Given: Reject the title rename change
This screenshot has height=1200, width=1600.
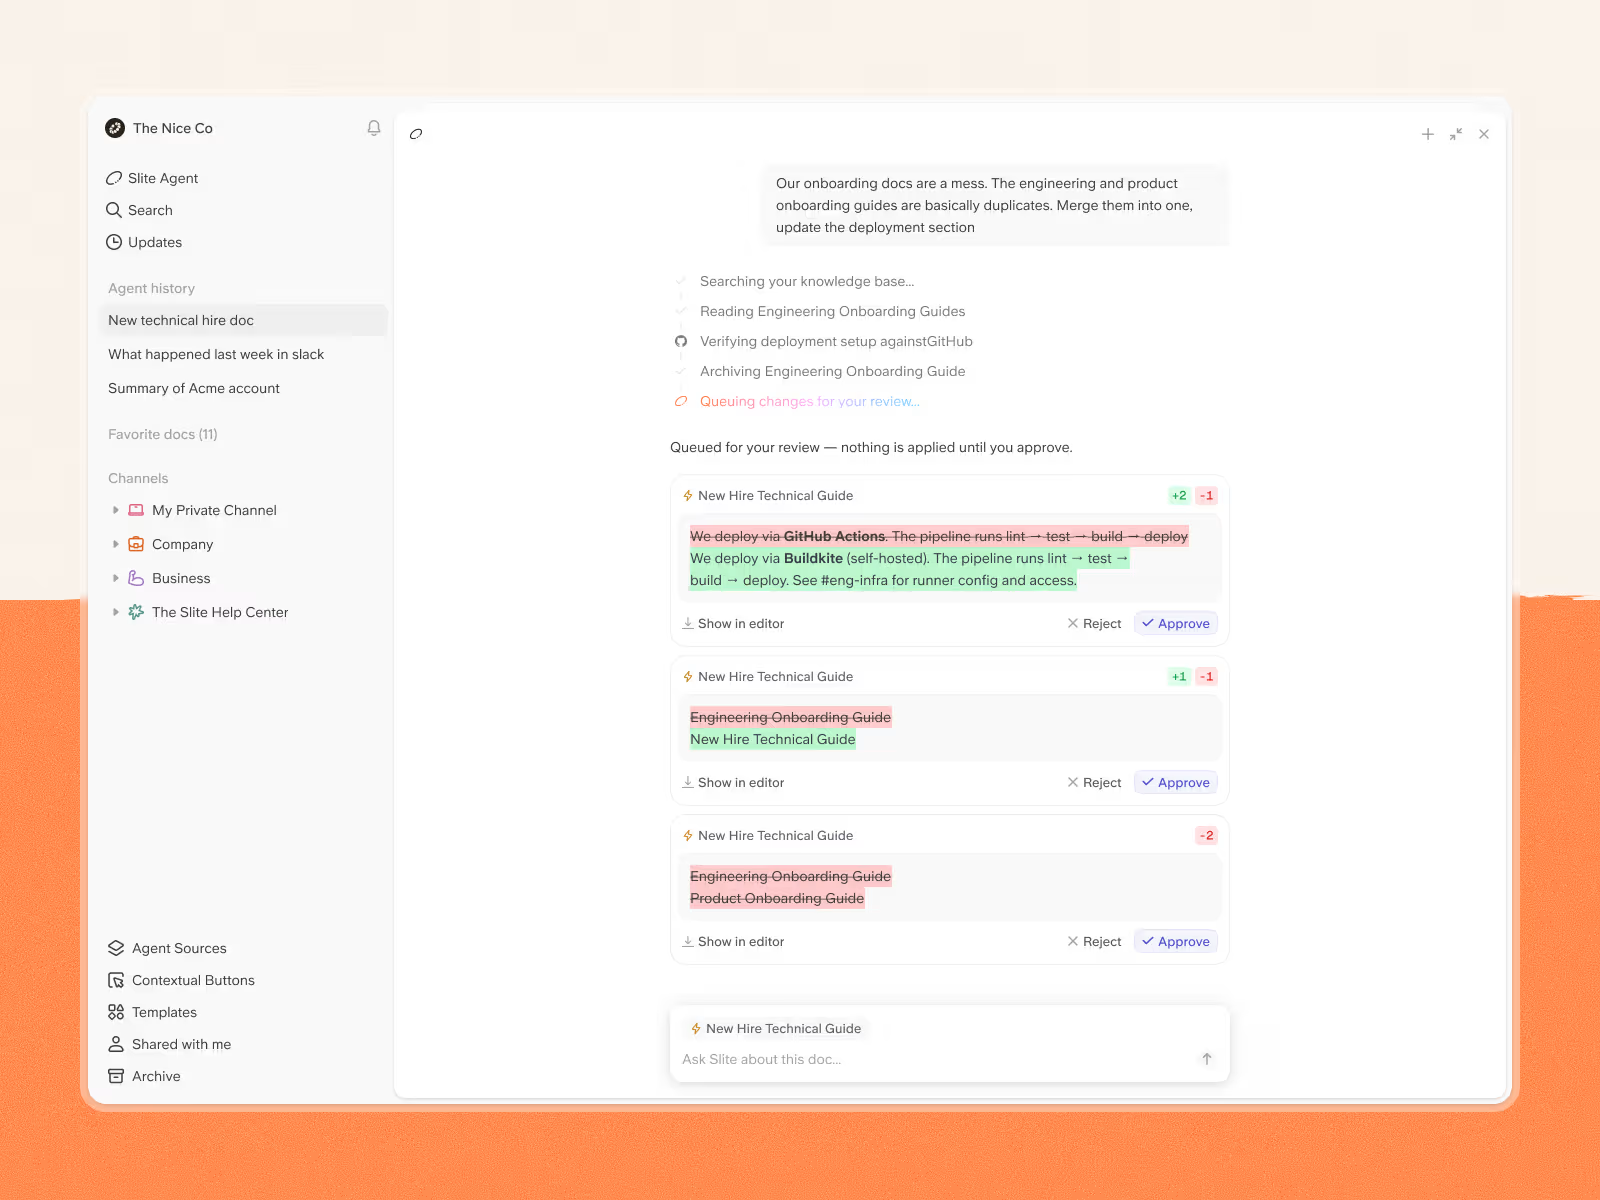Looking at the screenshot, I should coord(1094,782).
